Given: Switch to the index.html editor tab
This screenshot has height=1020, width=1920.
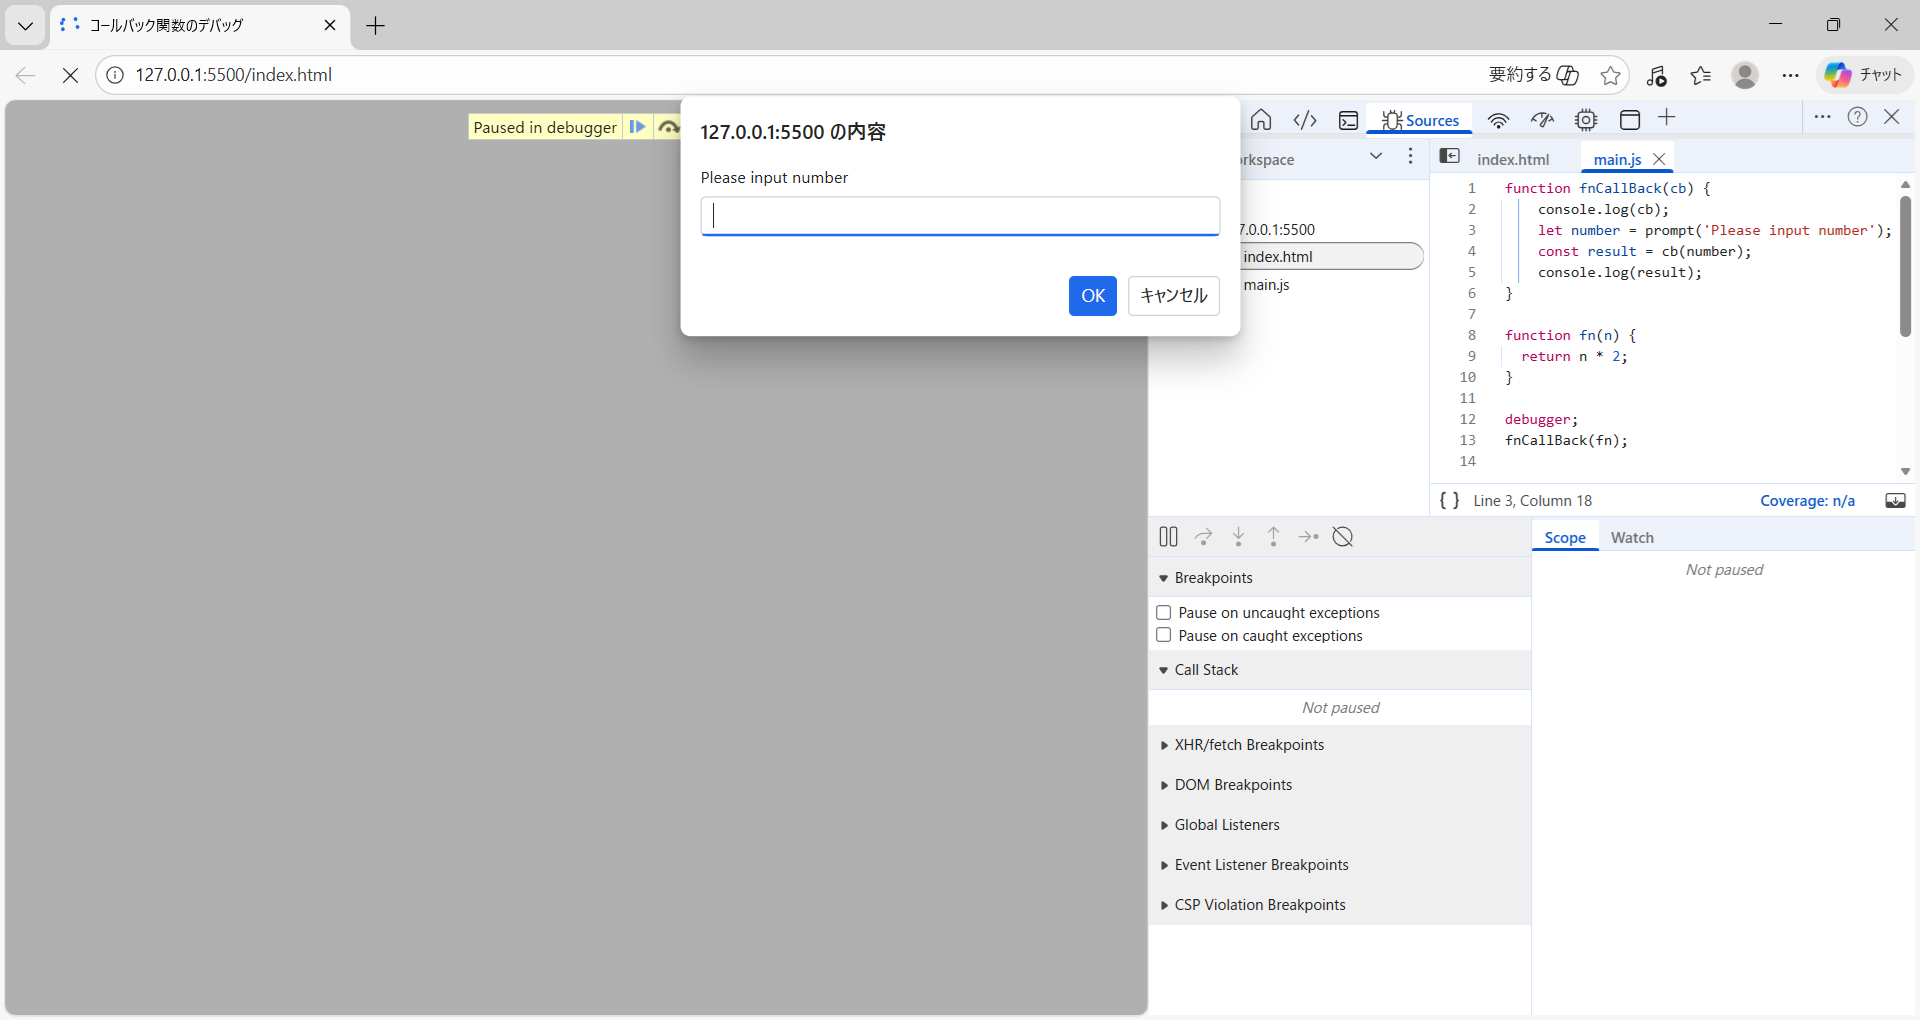Looking at the screenshot, I should click(1512, 160).
